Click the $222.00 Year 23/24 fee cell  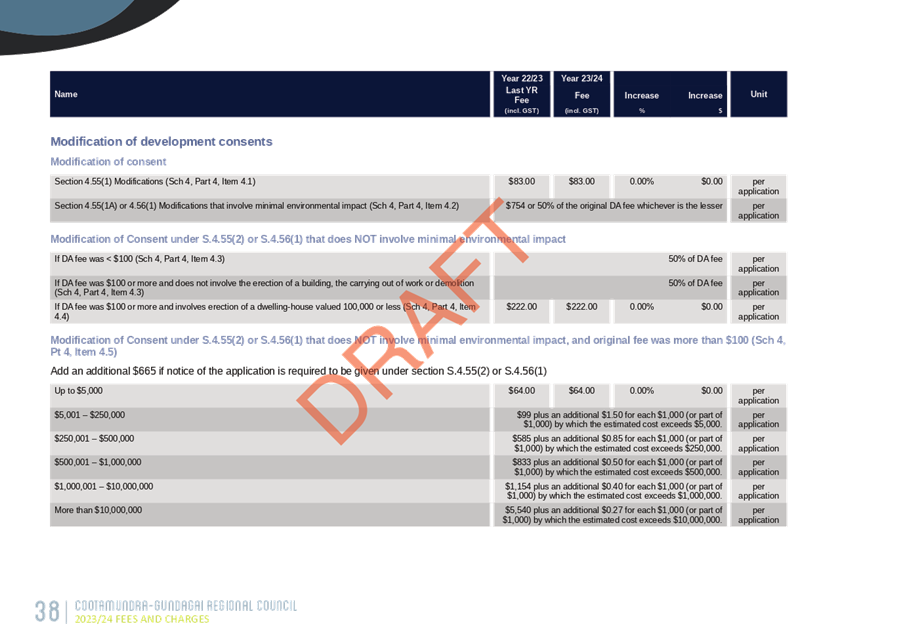click(582, 307)
